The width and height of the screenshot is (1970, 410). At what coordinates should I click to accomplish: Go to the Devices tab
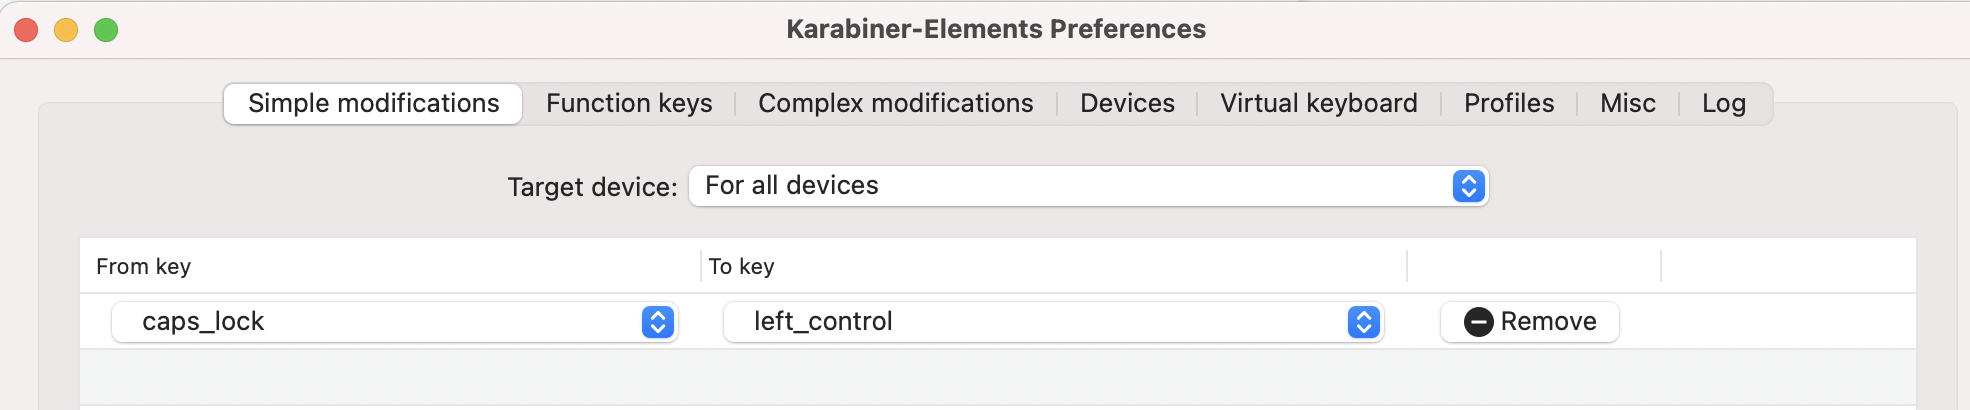[x=1127, y=104]
